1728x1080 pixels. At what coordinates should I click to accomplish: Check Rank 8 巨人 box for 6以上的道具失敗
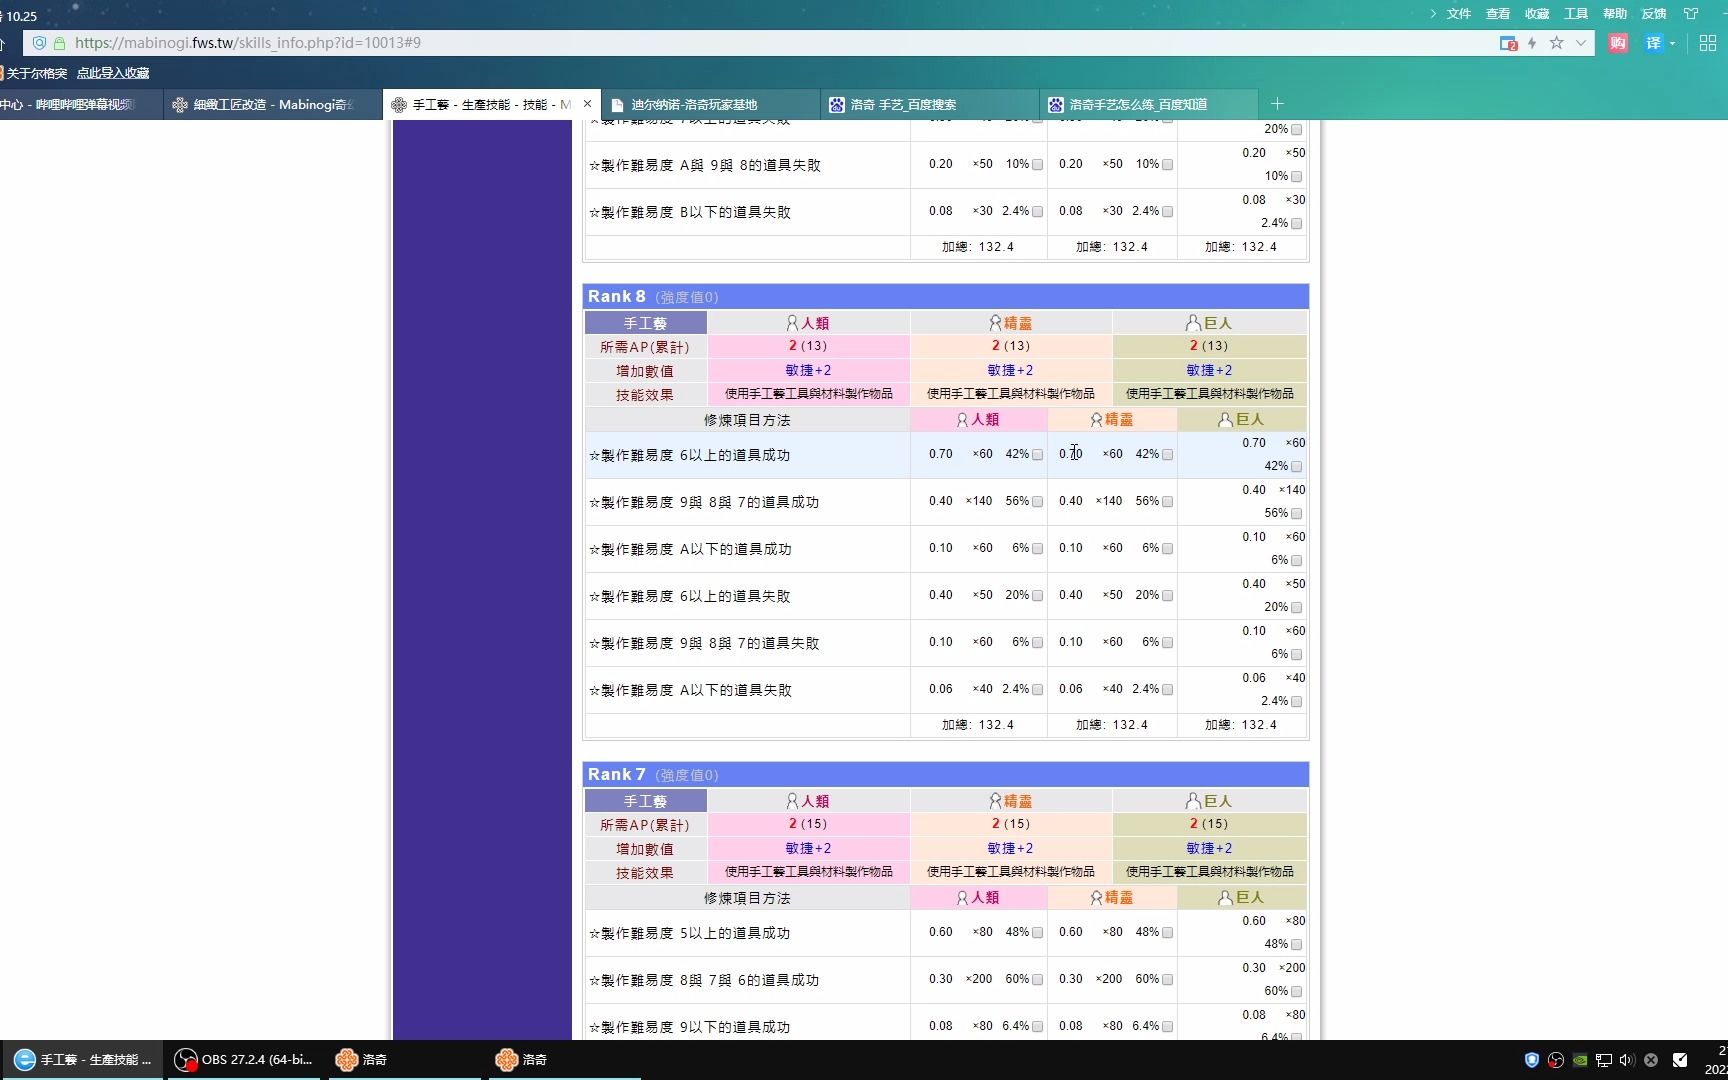[1297, 608]
